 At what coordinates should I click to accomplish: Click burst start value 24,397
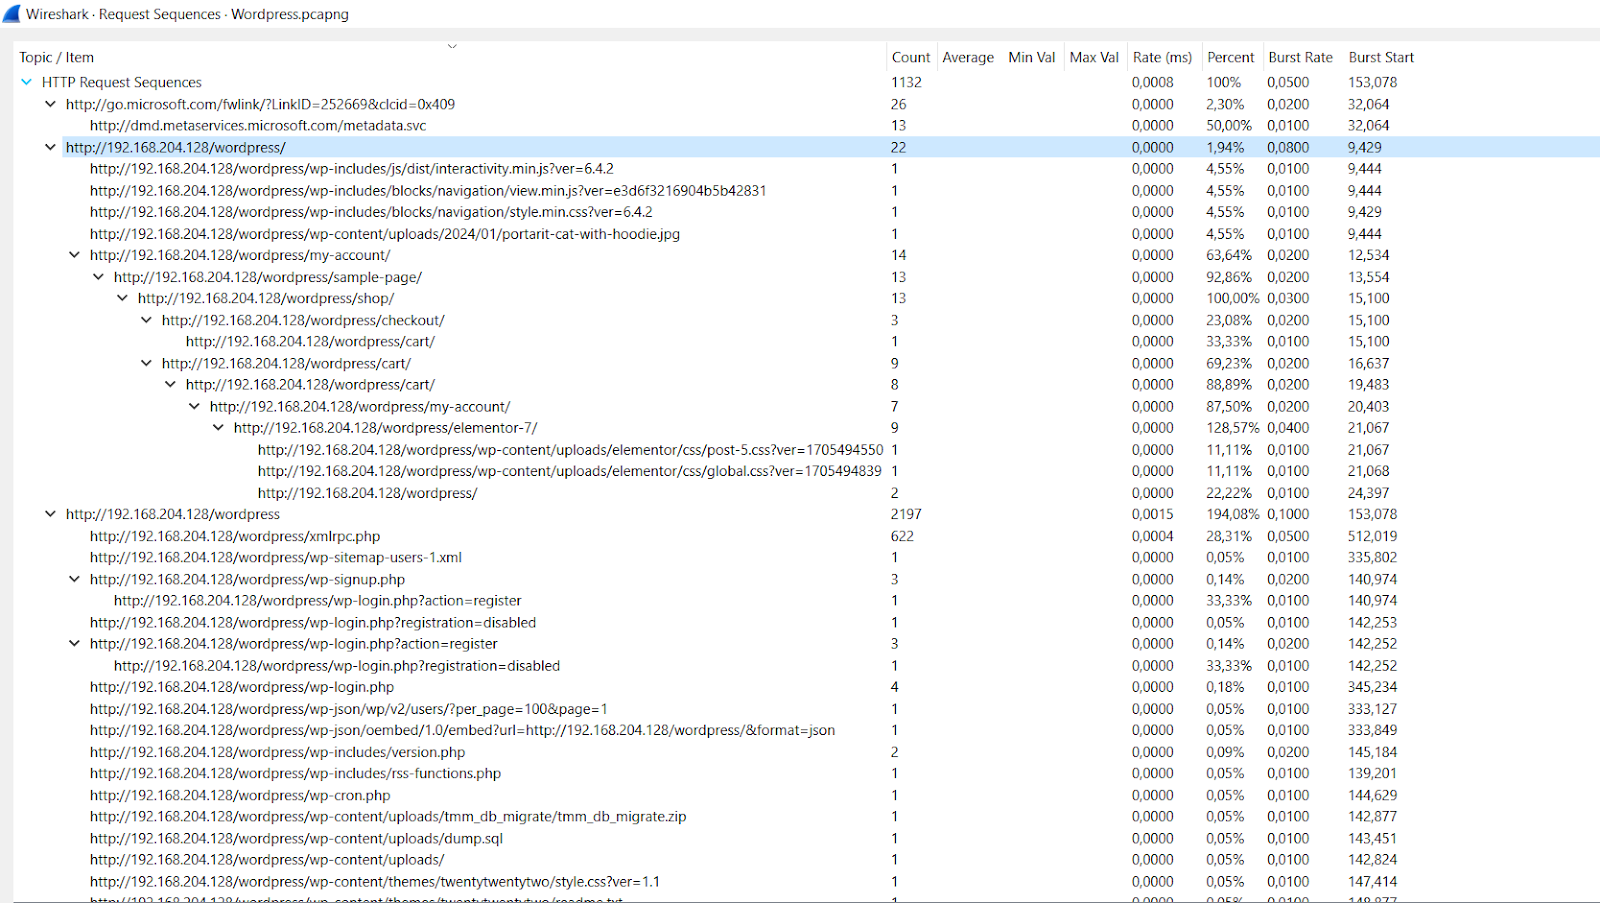click(1369, 493)
